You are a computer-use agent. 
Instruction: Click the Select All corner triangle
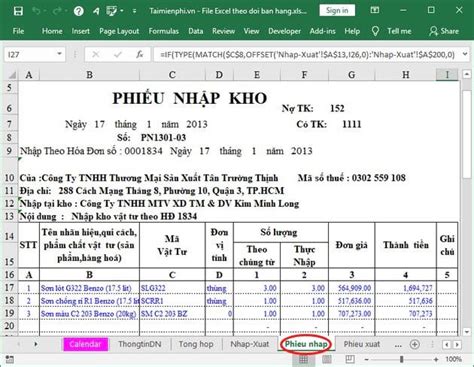point(11,75)
